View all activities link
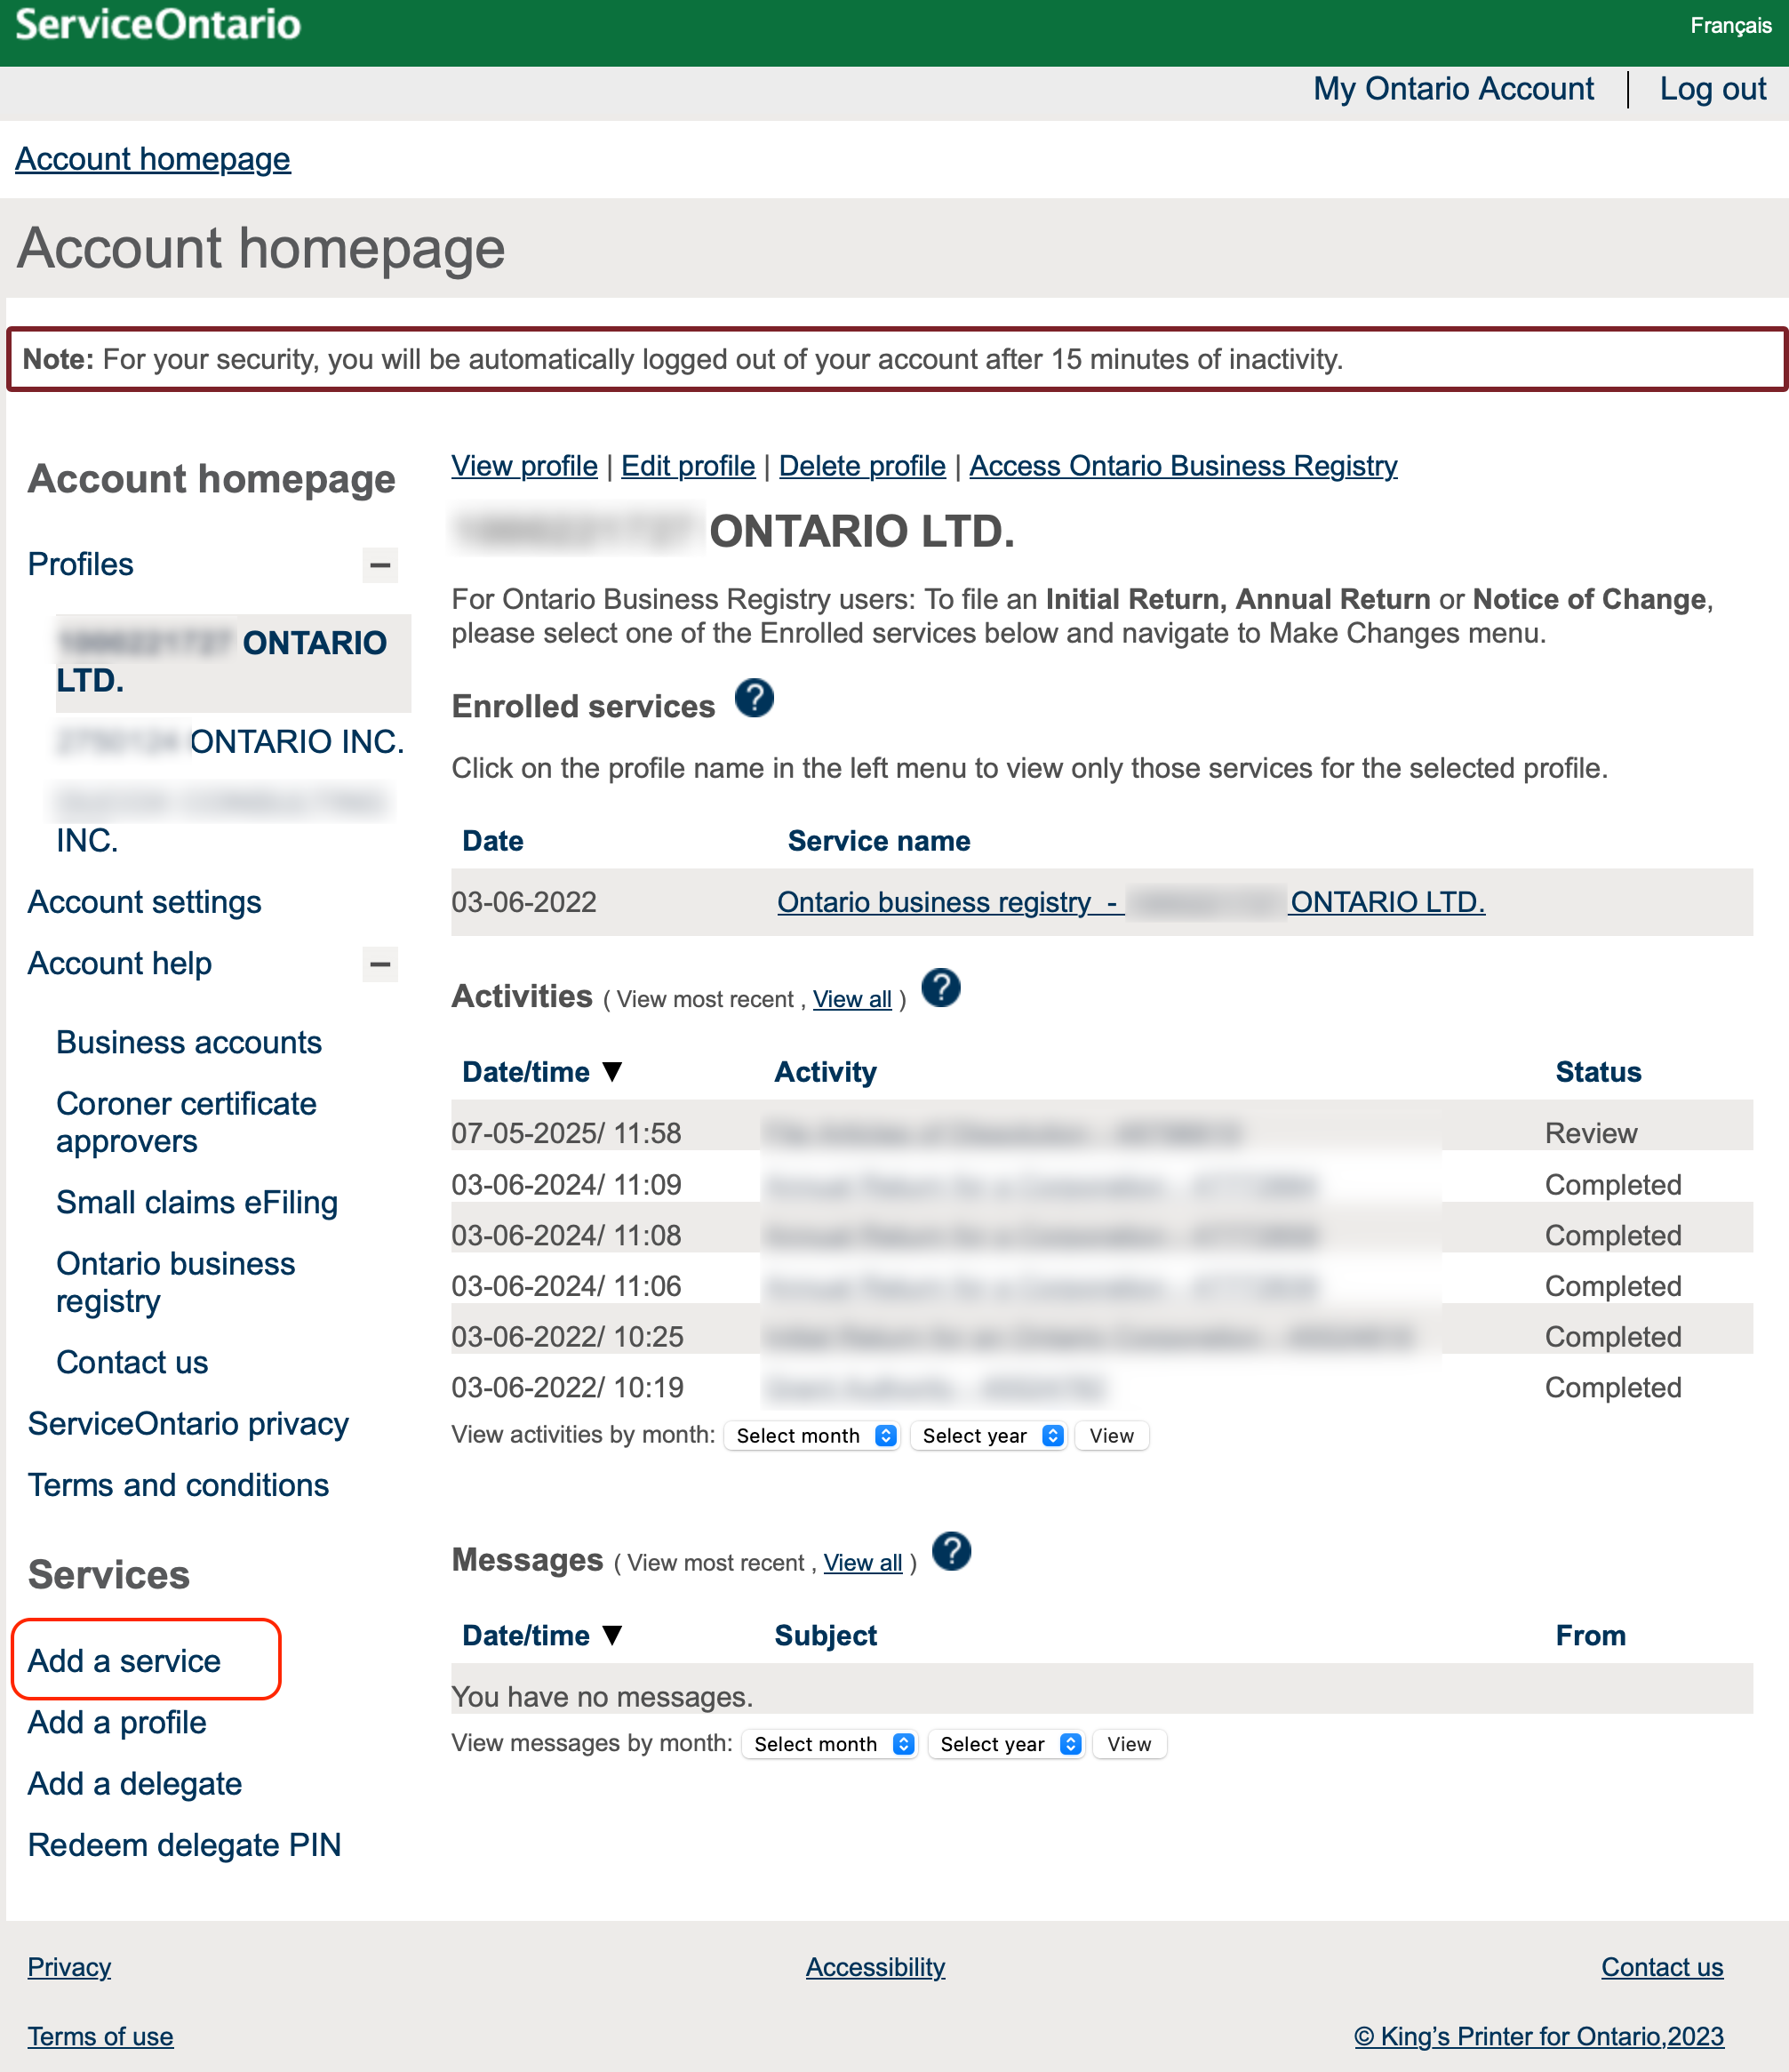This screenshot has height=2072, width=1789. 852,999
